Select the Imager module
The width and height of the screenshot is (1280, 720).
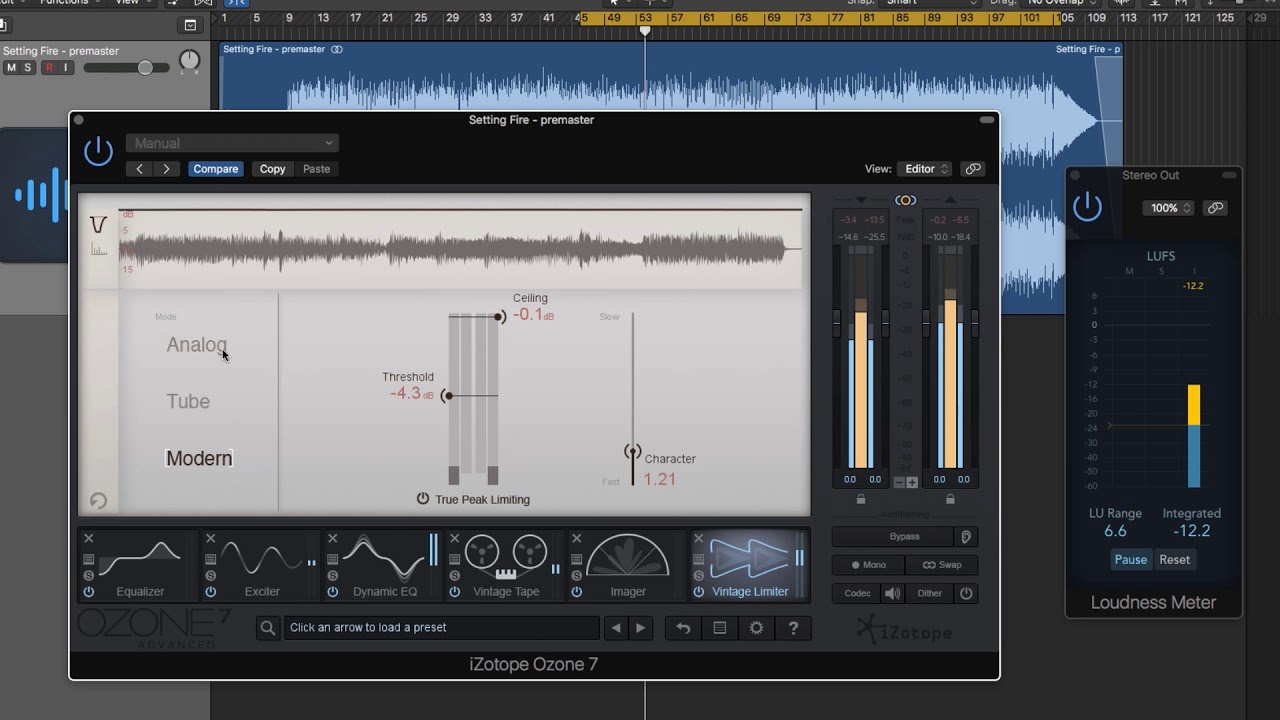pos(628,564)
